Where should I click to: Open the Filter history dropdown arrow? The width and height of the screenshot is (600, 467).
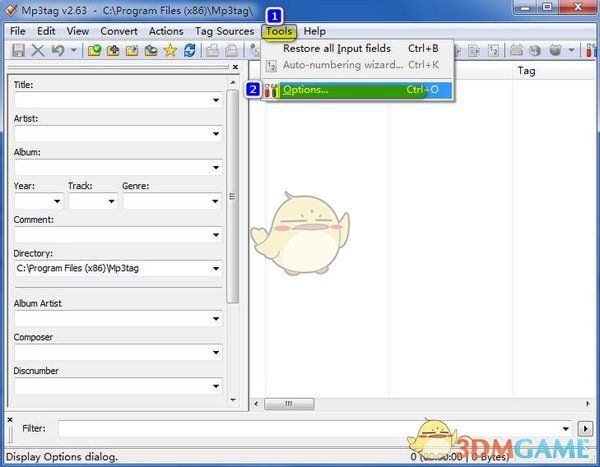566,429
